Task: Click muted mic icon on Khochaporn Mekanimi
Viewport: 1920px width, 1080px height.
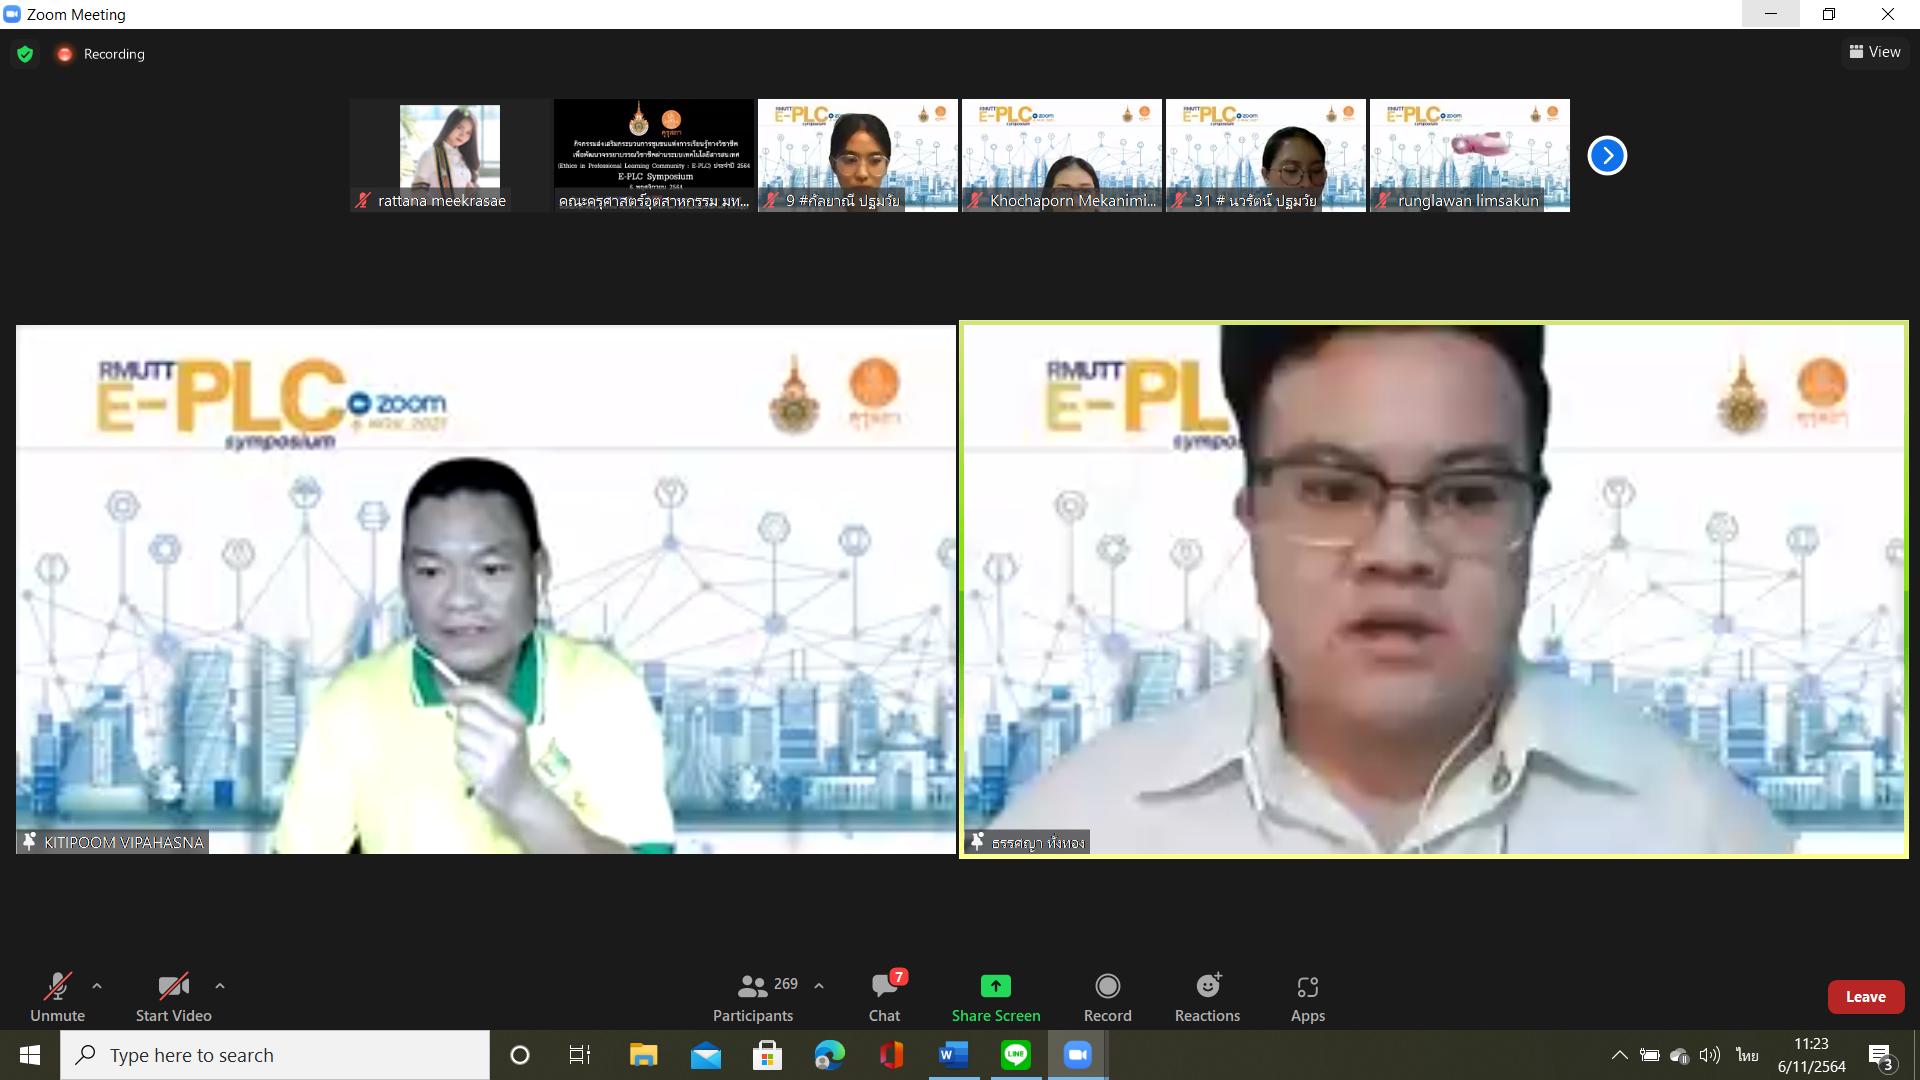Action: (975, 201)
